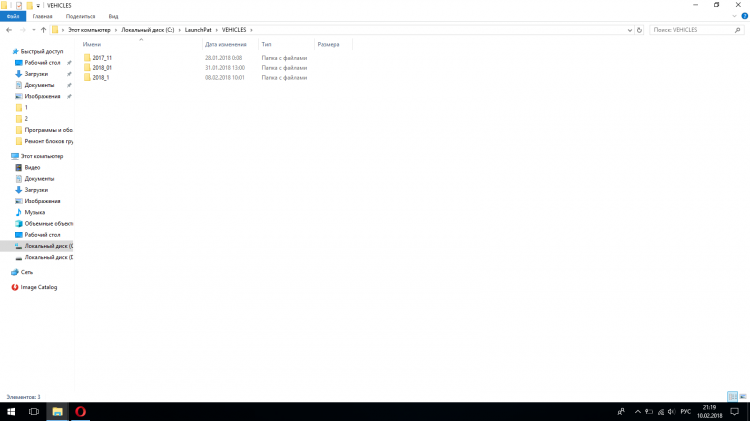This screenshot has height=421, width=750.
Task: Open the Opera browser from taskbar
Action: click(81, 411)
